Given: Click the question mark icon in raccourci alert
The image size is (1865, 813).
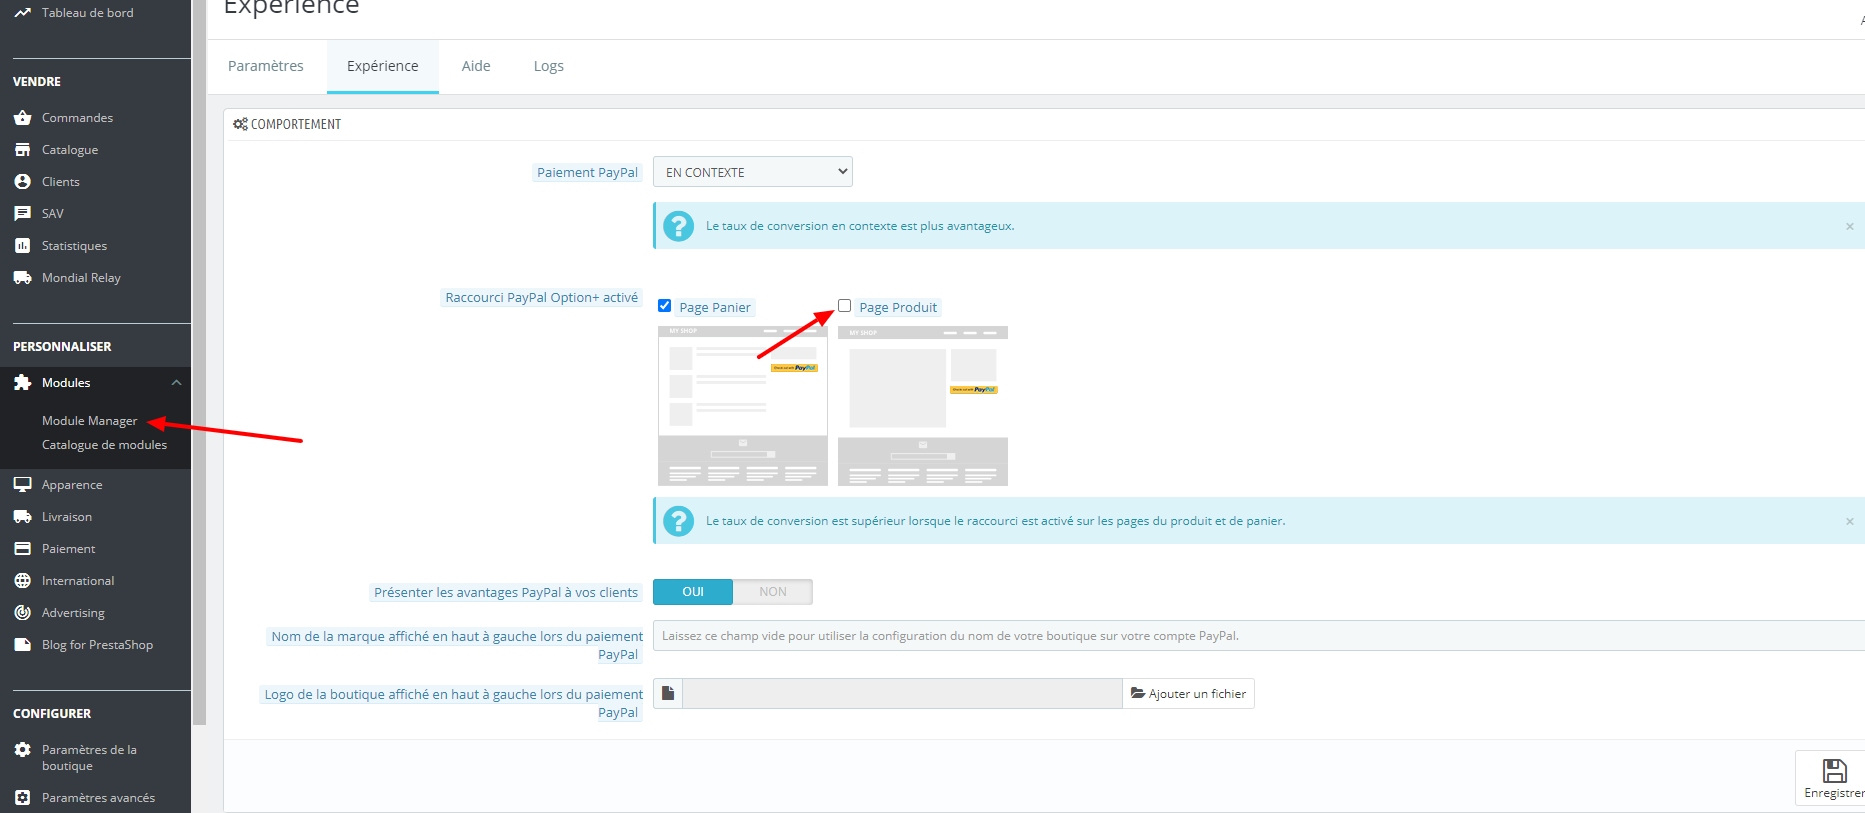Looking at the screenshot, I should pyautogui.click(x=679, y=521).
